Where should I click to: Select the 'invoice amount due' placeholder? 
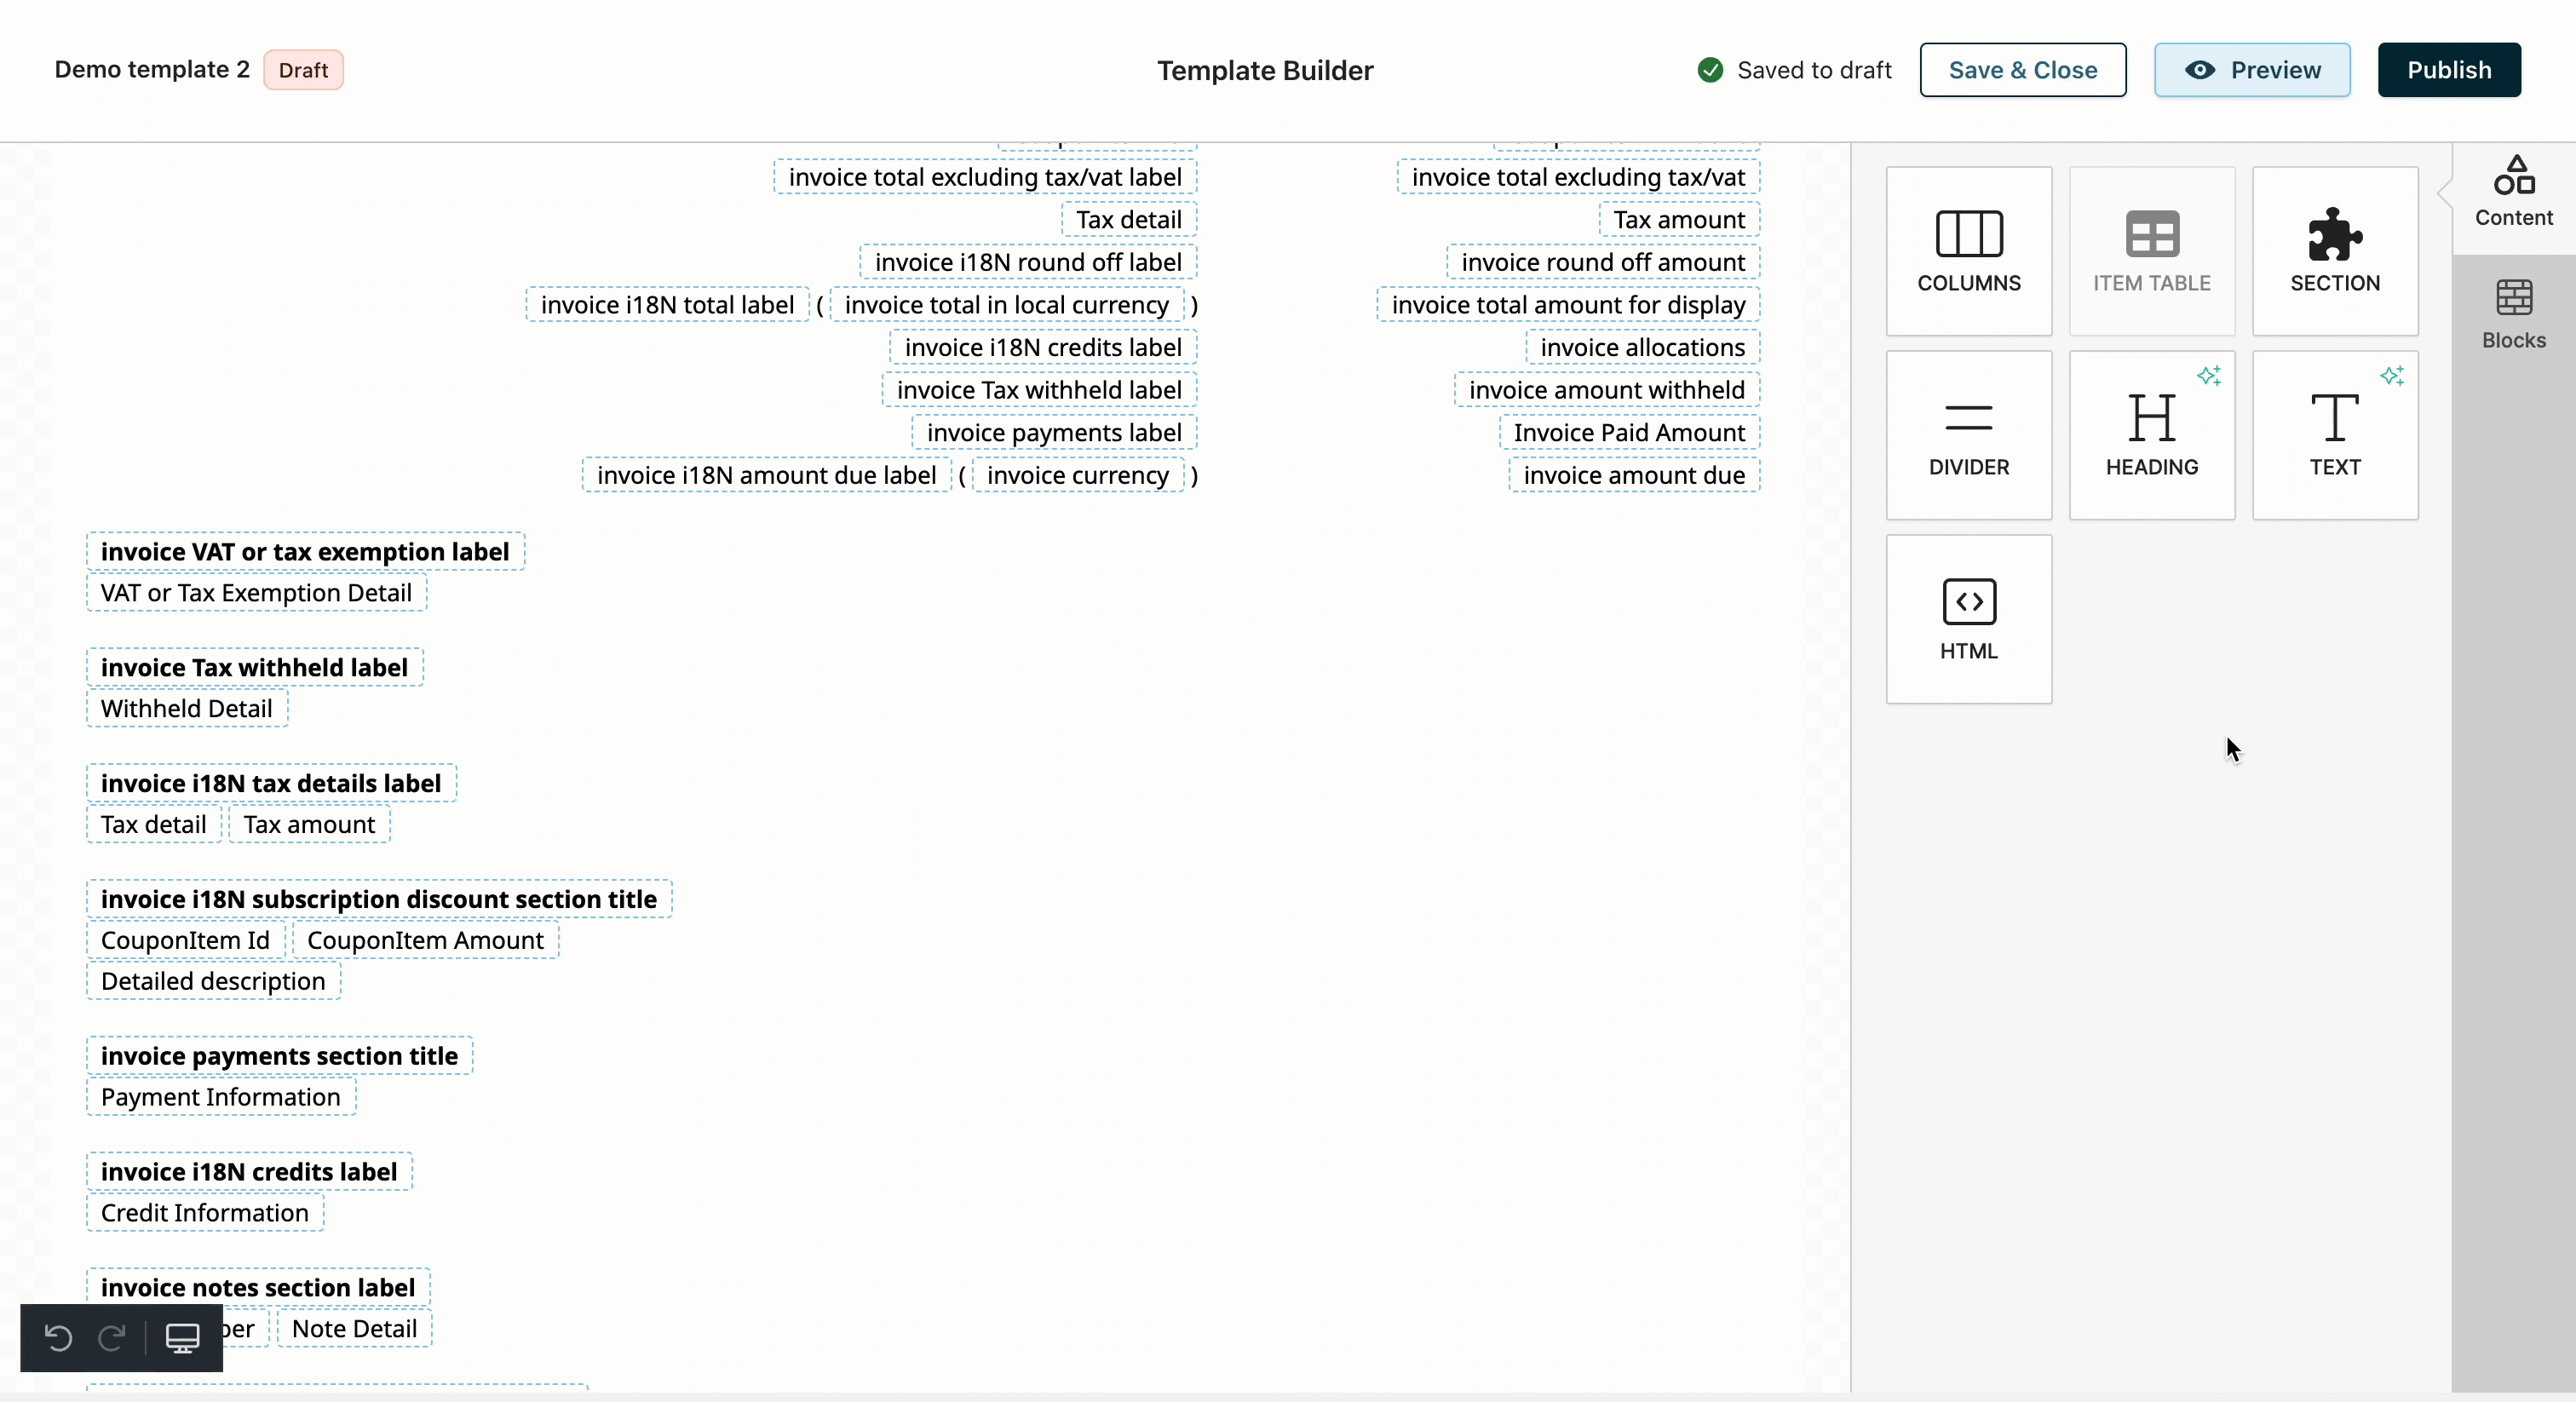1633,475
